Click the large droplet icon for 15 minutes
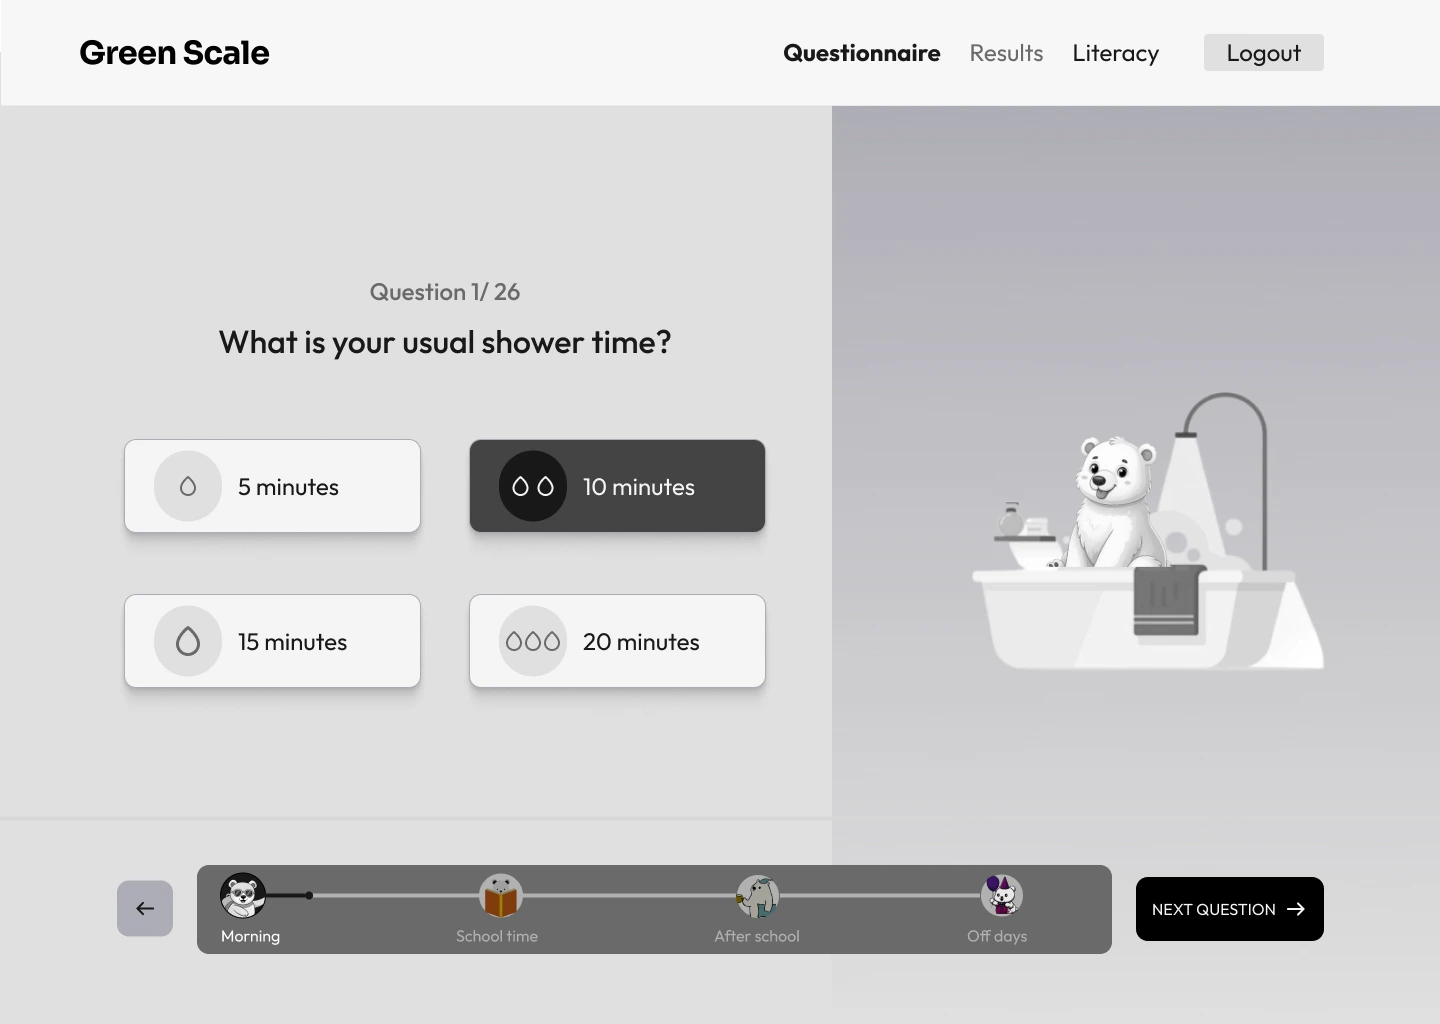Screen dimensions: 1440x1024 187,642
